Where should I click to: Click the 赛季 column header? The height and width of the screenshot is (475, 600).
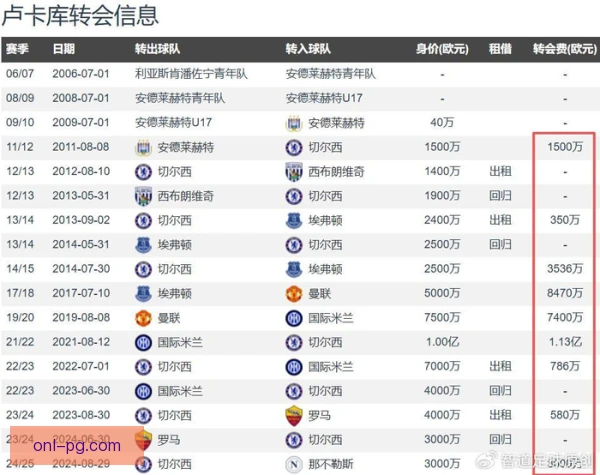pyautogui.click(x=17, y=49)
